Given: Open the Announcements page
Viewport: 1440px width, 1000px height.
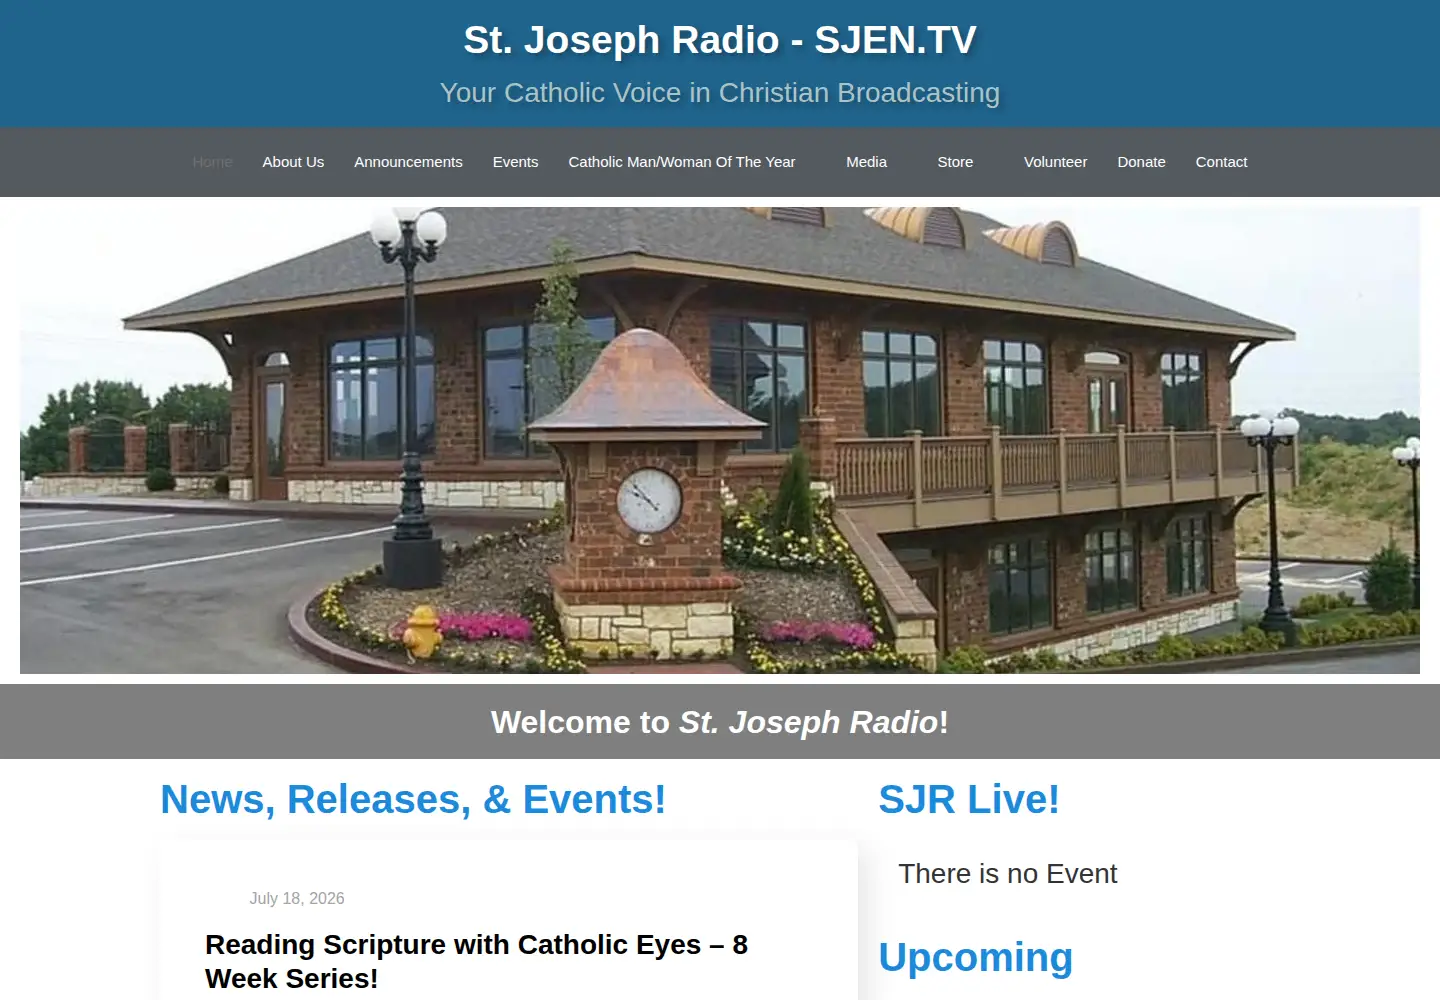Looking at the screenshot, I should pyautogui.click(x=408, y=162).
